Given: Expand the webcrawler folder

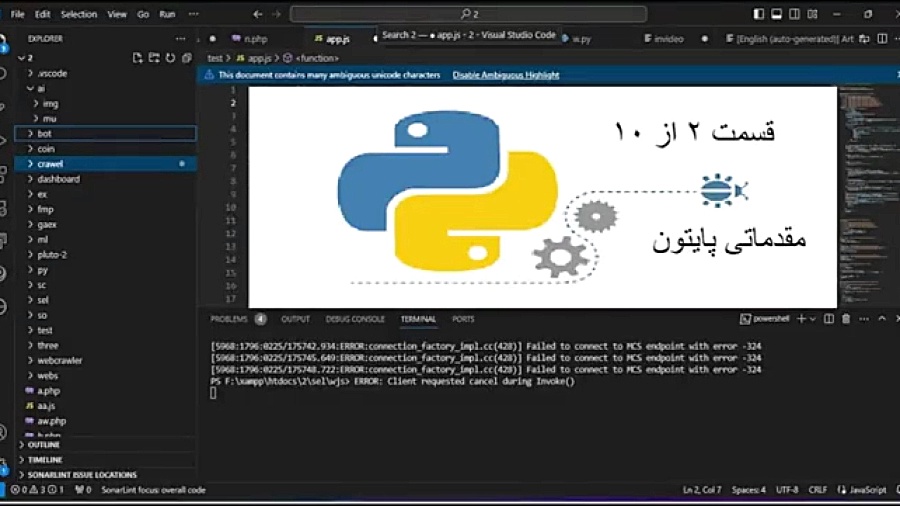Looking at the screenshot, I should (x=105, y=361).
